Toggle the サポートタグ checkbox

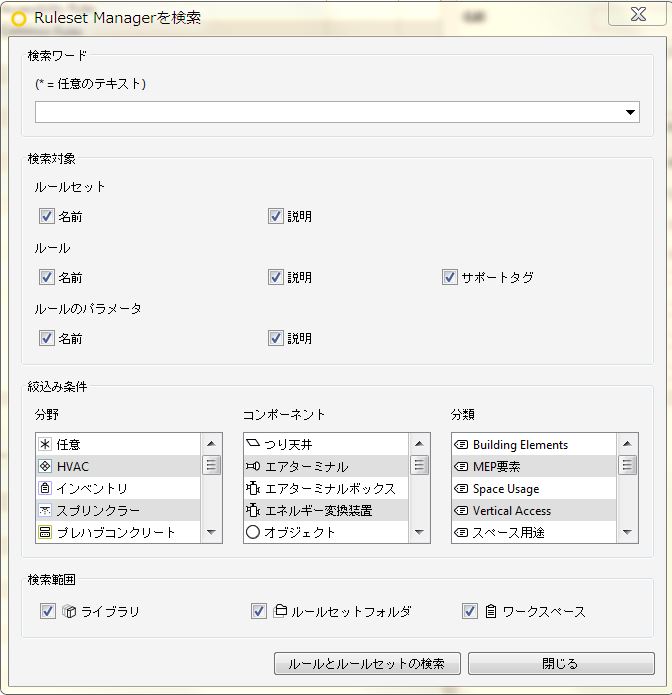(449, 277)
